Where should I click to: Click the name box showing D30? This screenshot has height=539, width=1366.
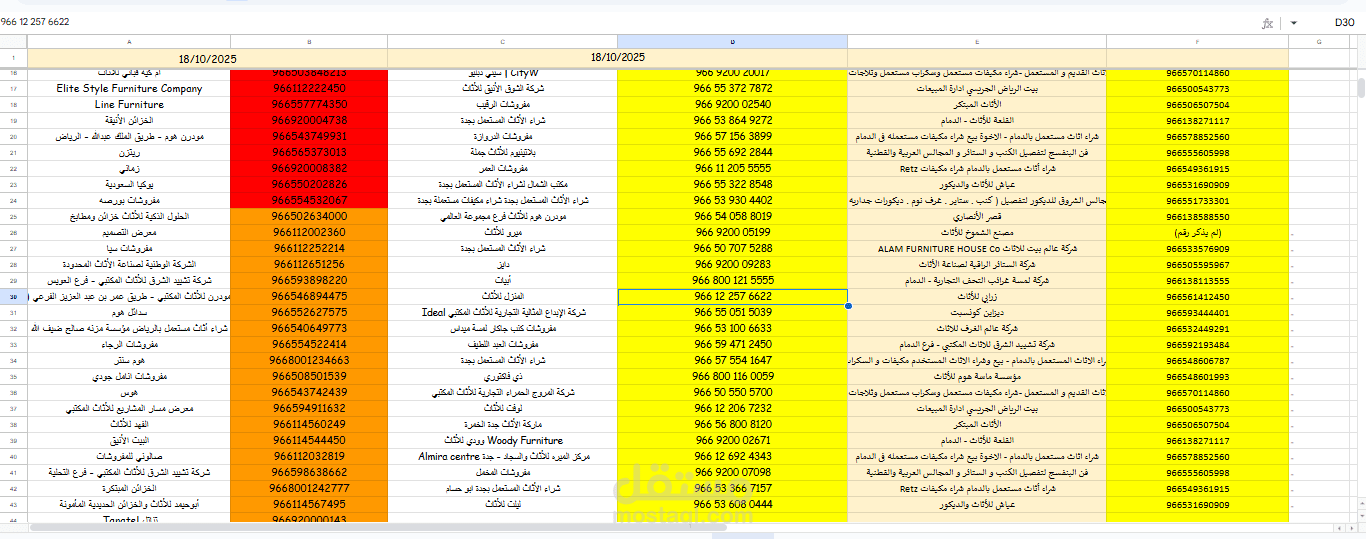click(1344, 22)
